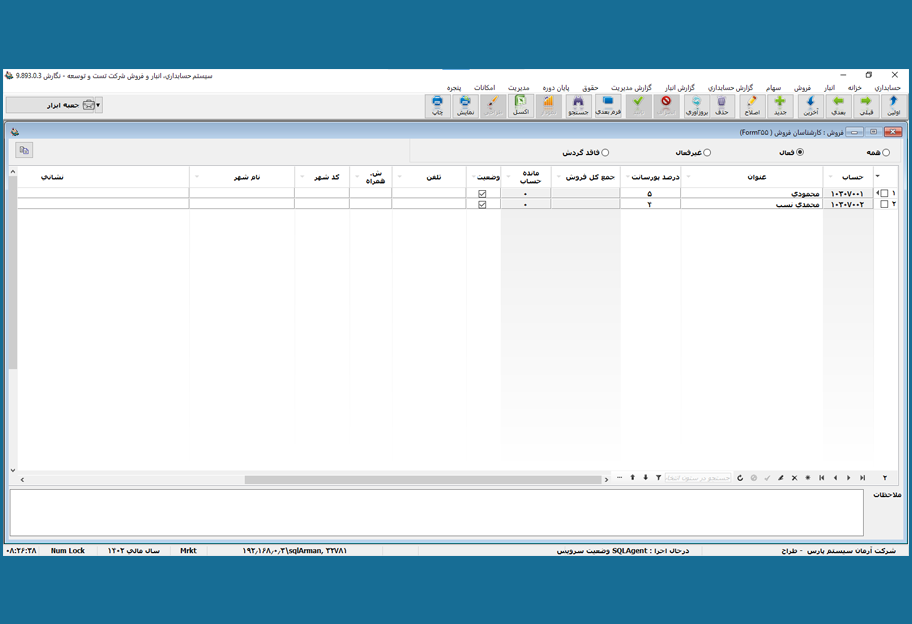Viewport: 912px width, 624px height.
Task: Click the grid's top-corner column chooser arrow
Action: pyautogui.click(x=878, y=176)
